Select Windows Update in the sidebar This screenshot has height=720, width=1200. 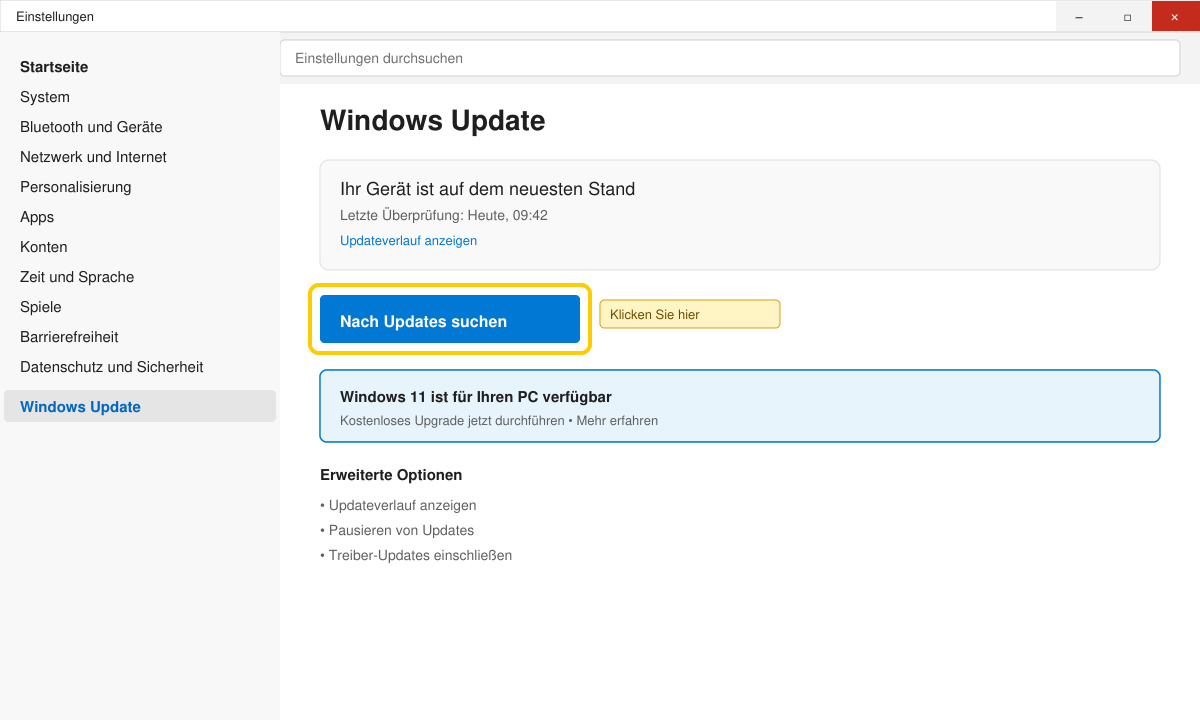click(140, 406)
